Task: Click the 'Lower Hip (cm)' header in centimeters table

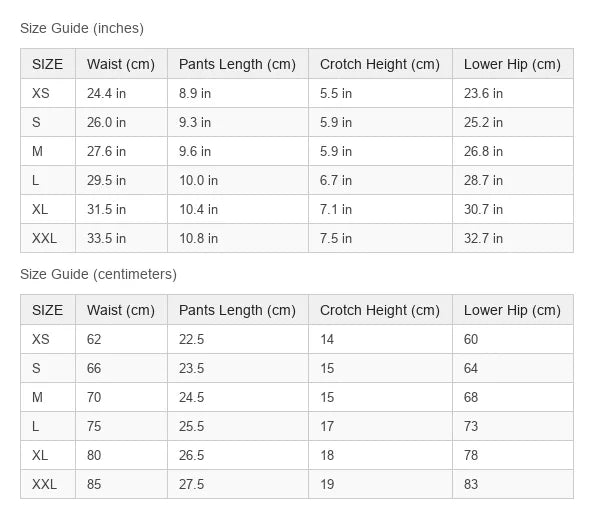Action: [x=513, y=310]
